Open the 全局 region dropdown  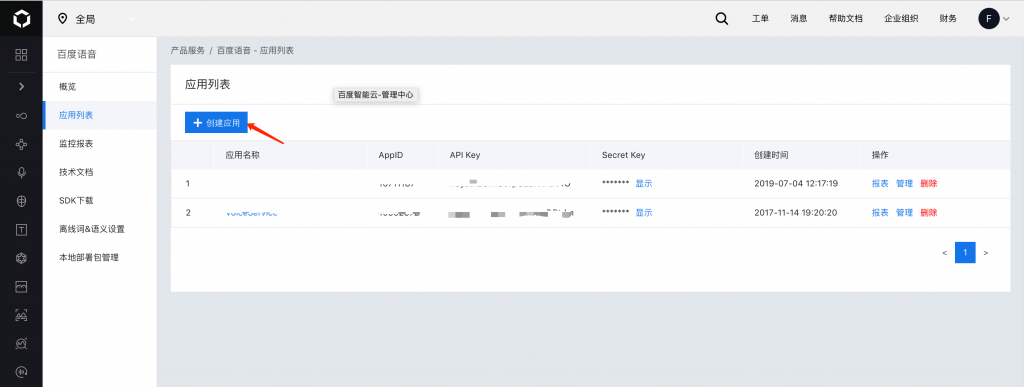coord(96,20)
